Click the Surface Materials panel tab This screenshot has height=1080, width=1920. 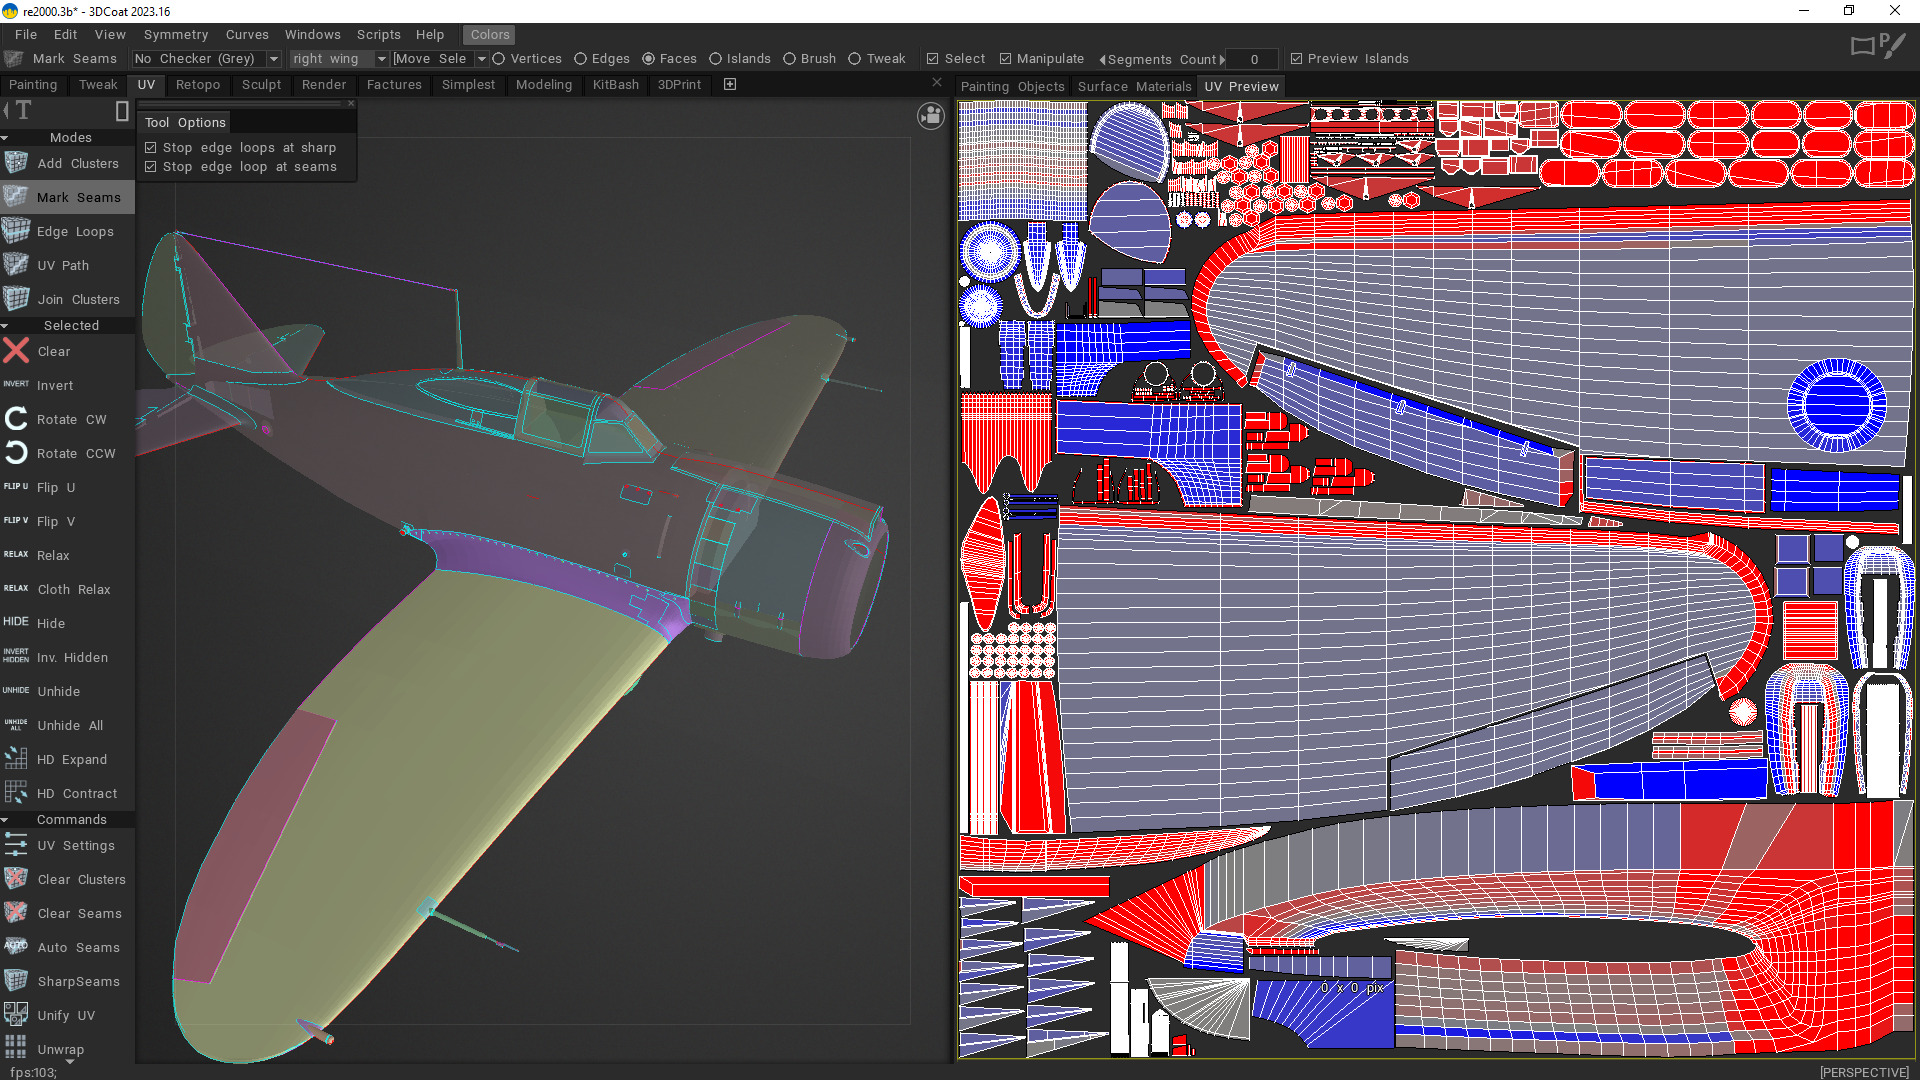pos(1134,87)
